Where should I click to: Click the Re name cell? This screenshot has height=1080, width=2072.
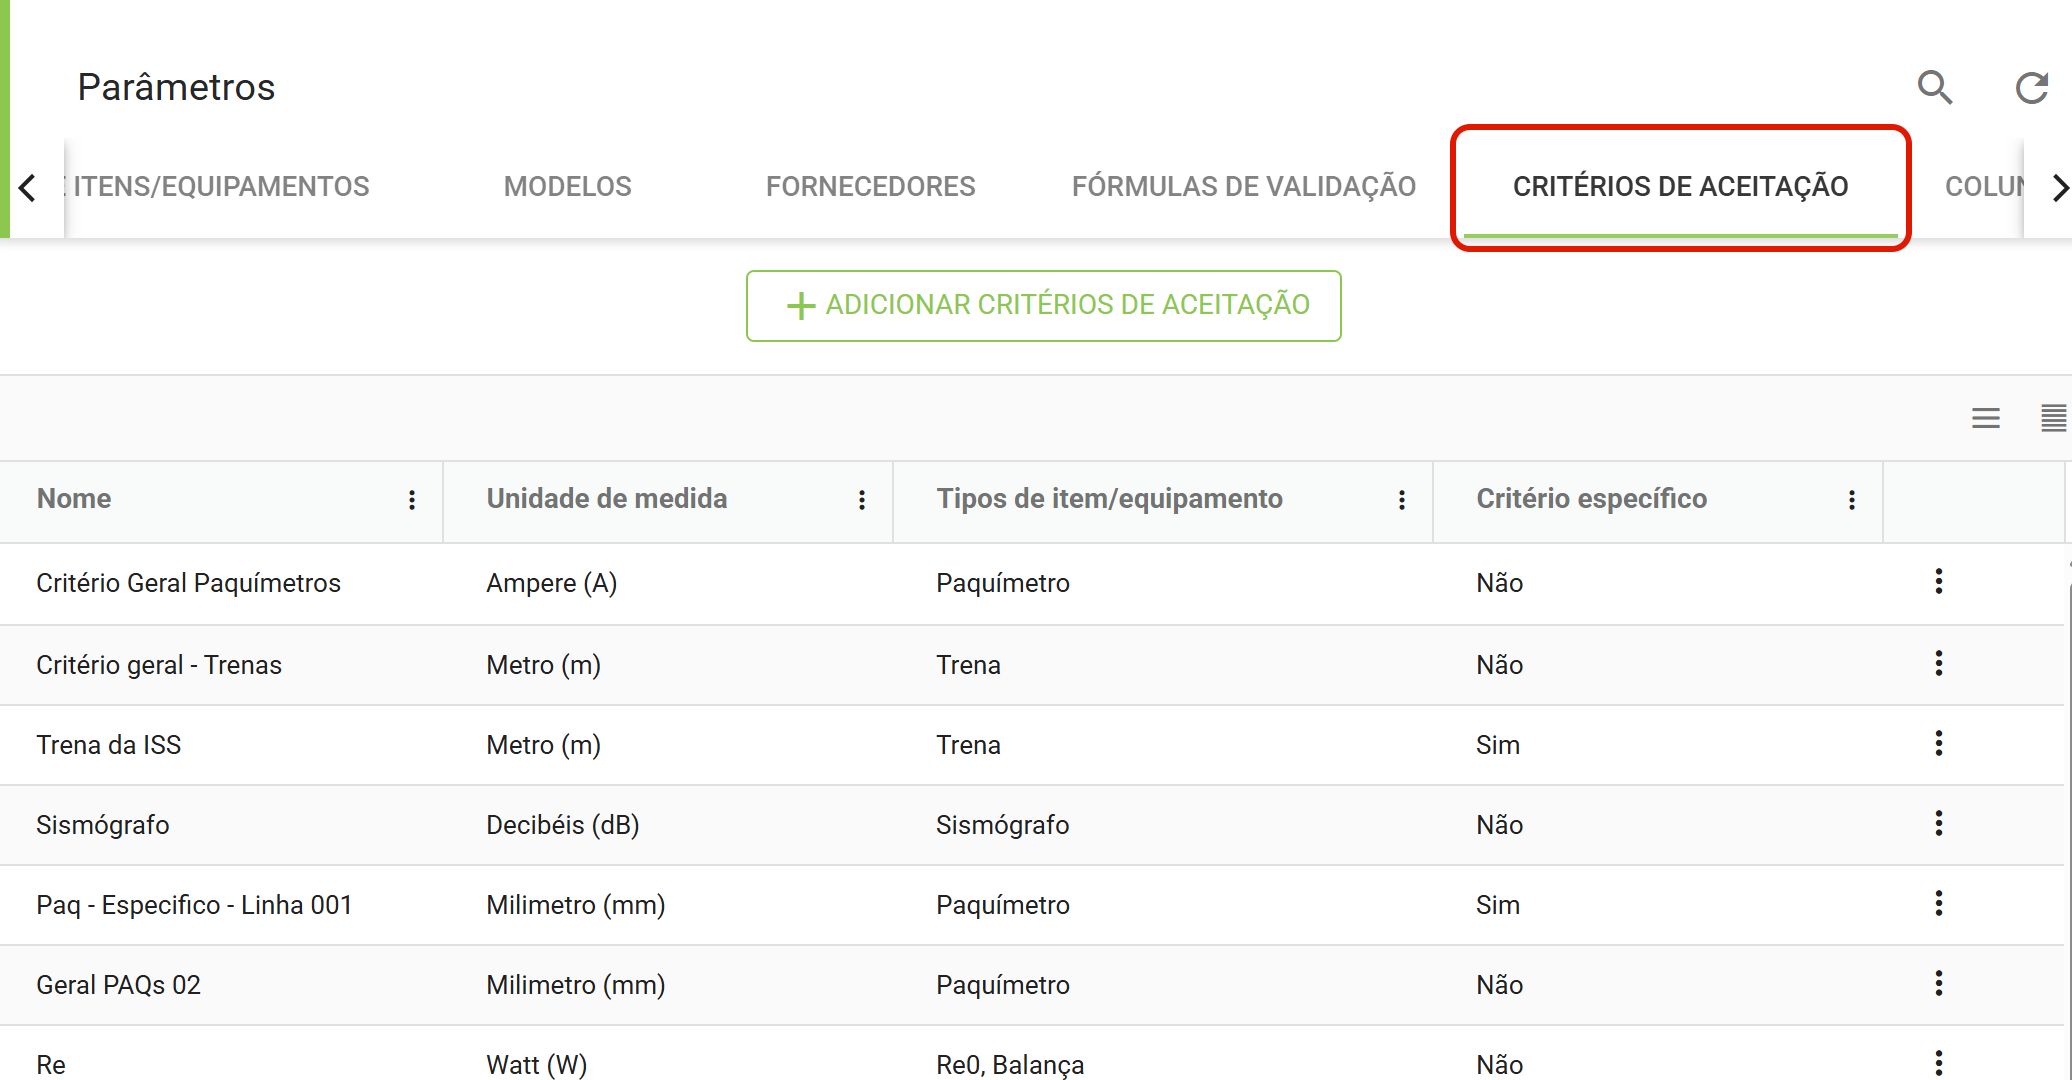click(51, 1065)
